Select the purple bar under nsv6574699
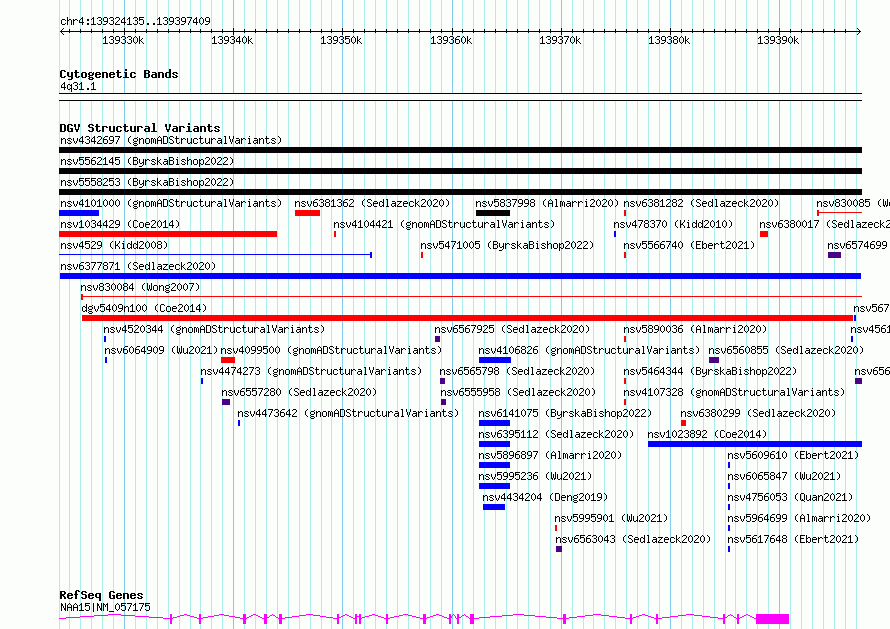The image size is (890, 629). coord(834,255)
